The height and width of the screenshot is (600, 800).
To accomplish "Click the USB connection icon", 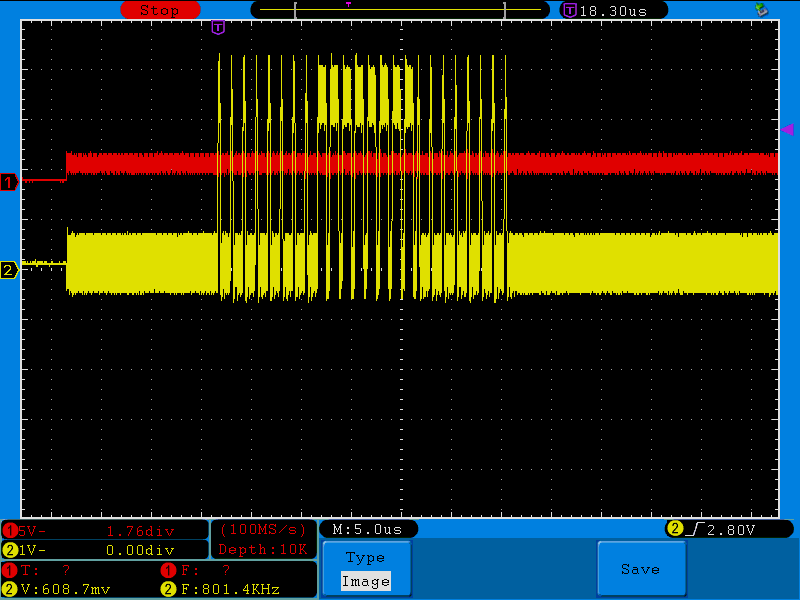I will [762, 10].
